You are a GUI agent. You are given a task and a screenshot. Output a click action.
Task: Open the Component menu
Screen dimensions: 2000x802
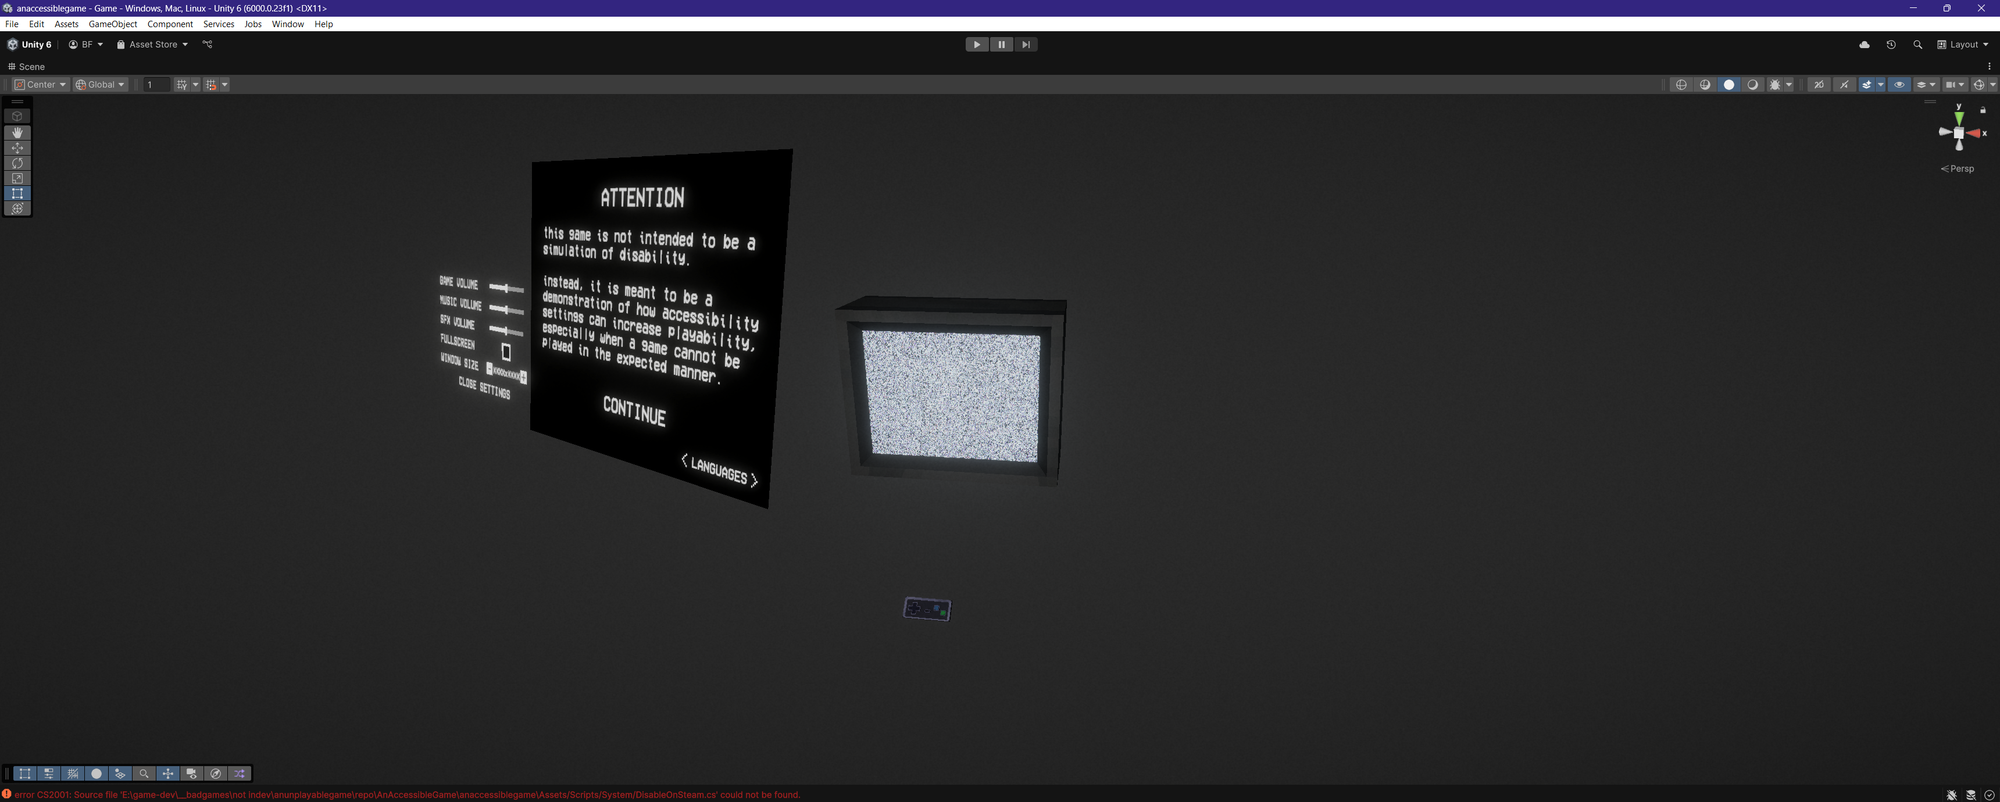170,24
